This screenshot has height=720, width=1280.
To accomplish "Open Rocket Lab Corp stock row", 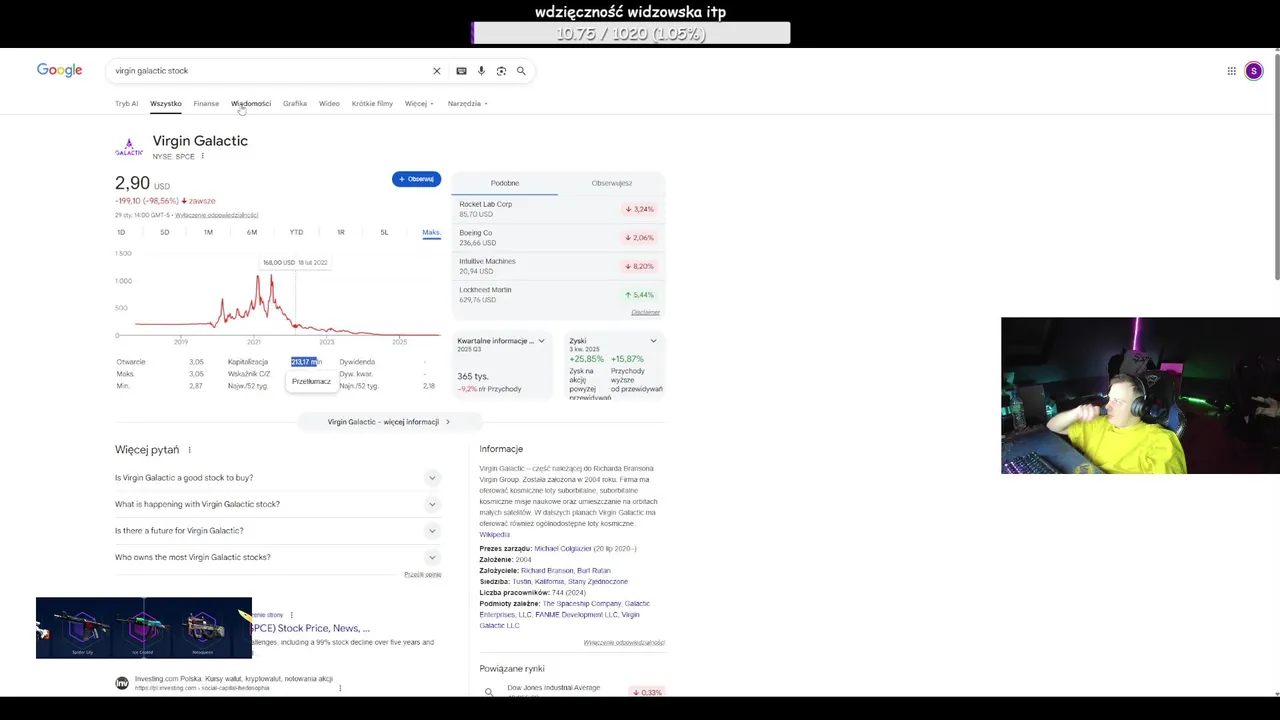I will pyautogui.click(x=558, y=209).
